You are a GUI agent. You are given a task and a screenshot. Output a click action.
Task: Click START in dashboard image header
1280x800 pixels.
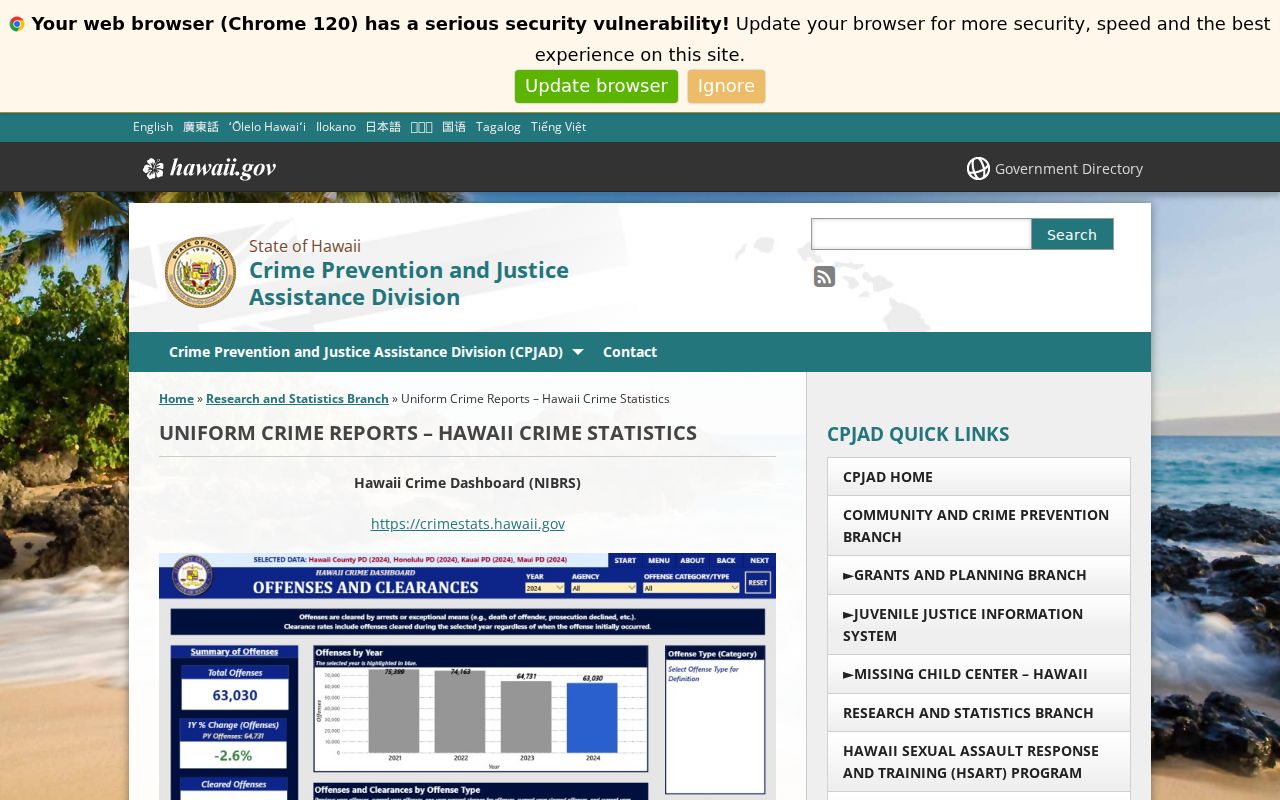tap(625, 560)
